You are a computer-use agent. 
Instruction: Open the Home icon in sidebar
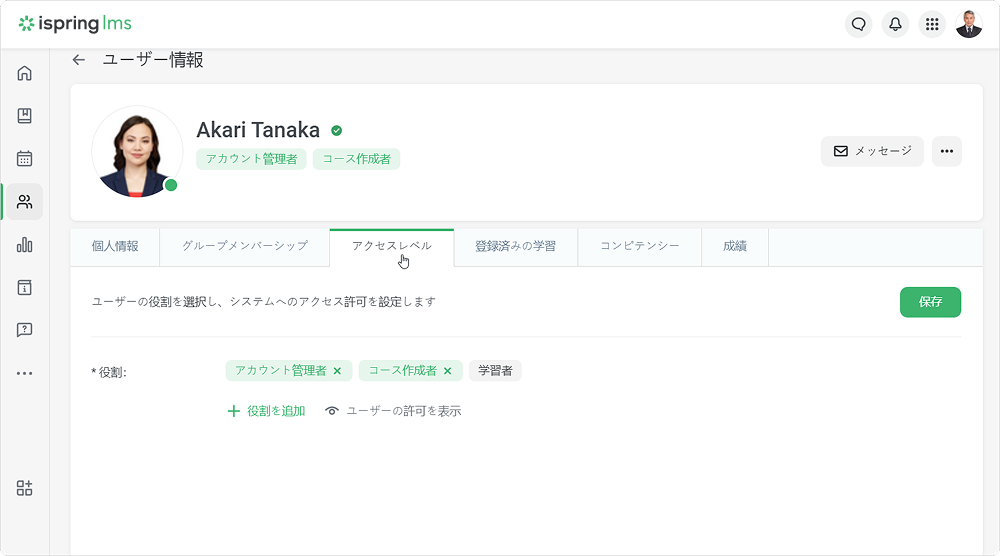[25, 73]
